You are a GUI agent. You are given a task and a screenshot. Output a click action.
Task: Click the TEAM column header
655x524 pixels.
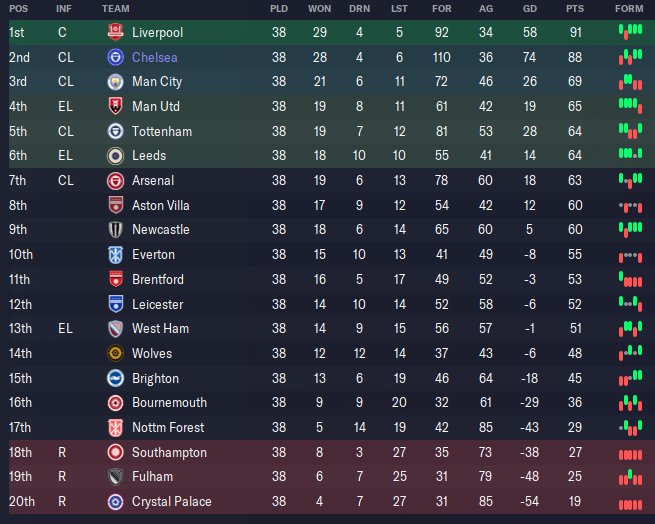tap(115, 8)
